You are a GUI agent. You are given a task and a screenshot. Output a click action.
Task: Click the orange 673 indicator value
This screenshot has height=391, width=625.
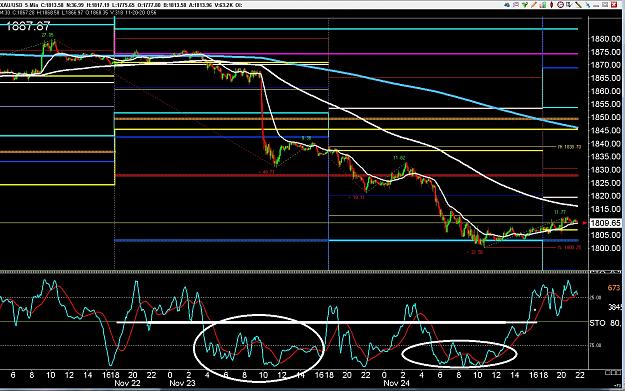[614, 288]
